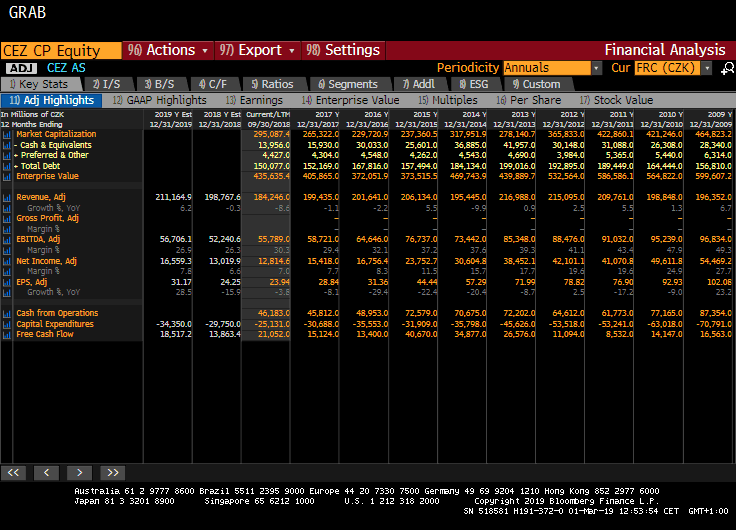Viewport: 736px width, 530px height.
Task: Select the Stock Value sub-tab
Action: (x=616, y=100)
